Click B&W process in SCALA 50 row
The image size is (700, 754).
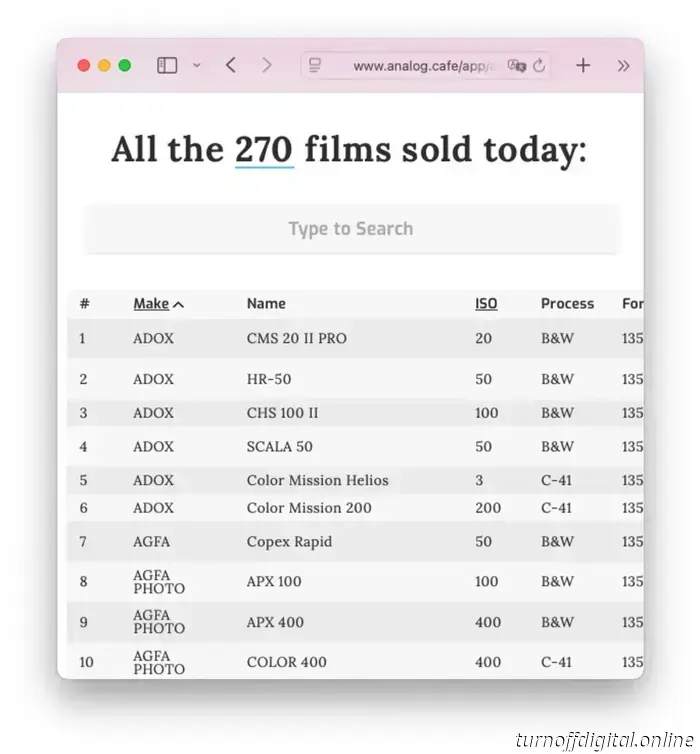tap(557, 447)
